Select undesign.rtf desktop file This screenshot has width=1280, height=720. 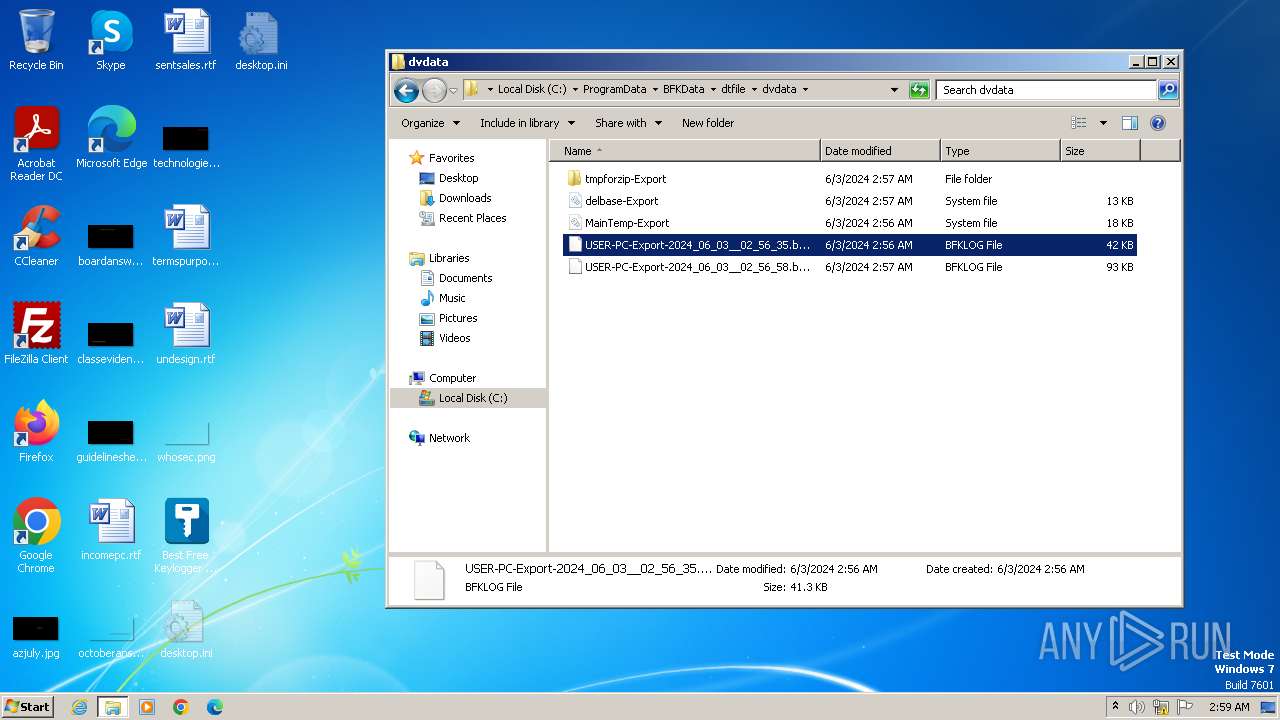tap(186, 334)
